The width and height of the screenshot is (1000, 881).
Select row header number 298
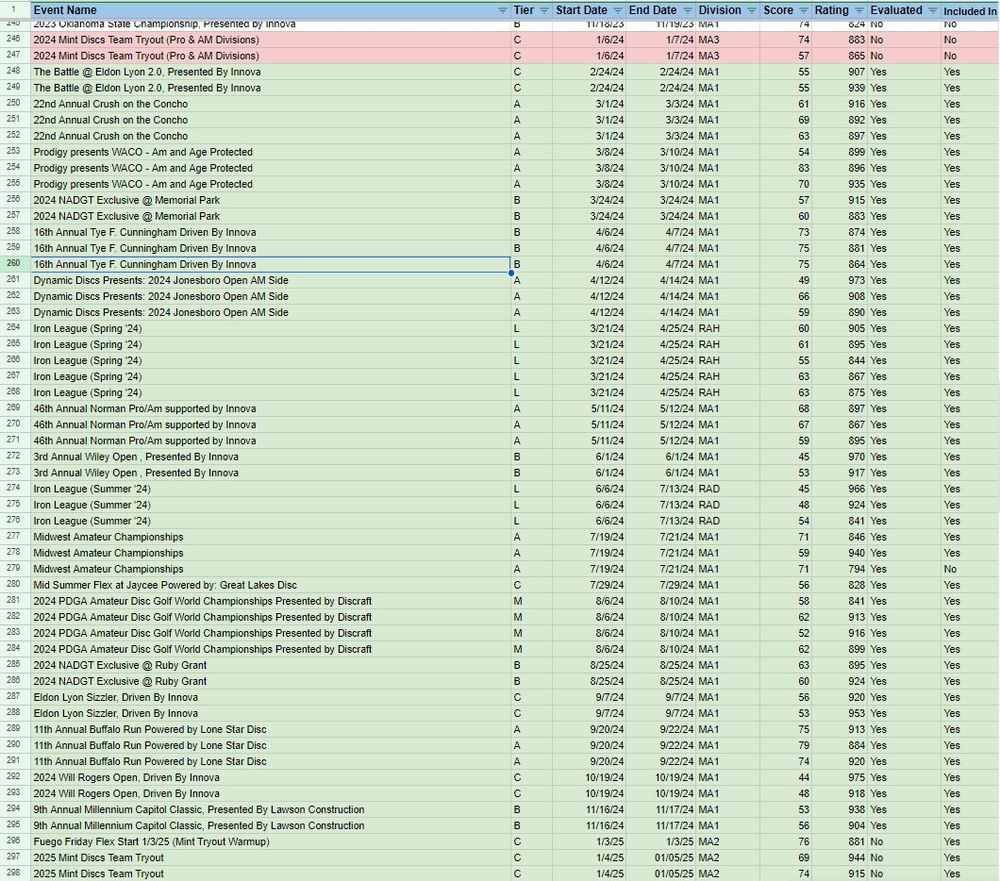tap(13, 873)
